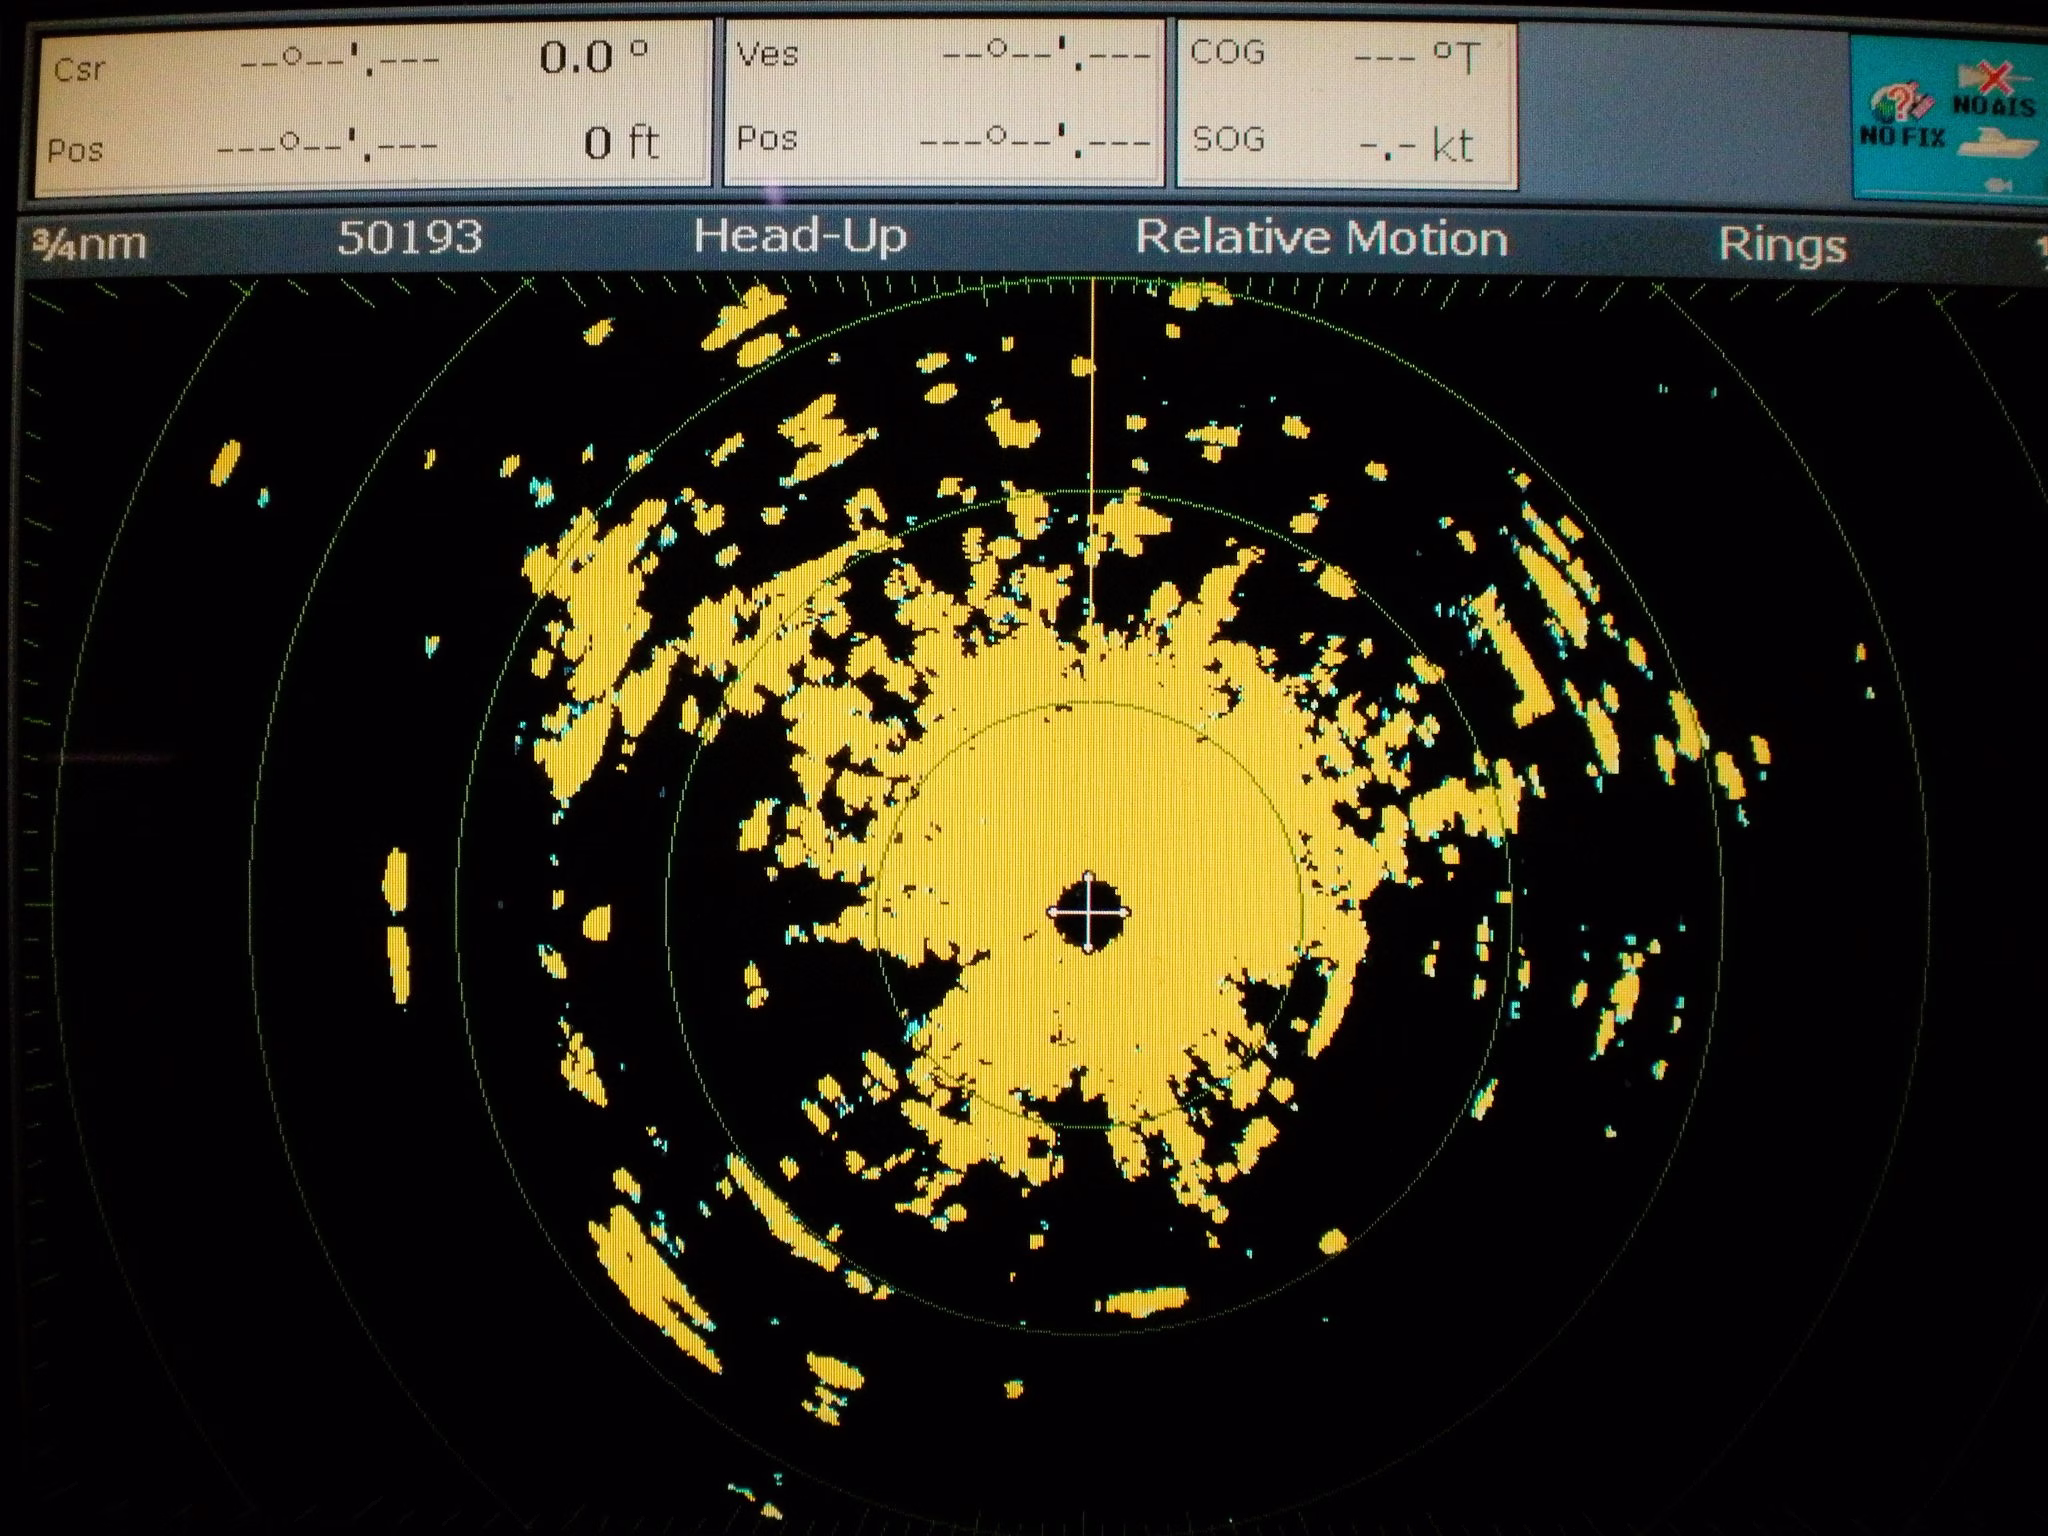Toggle the Head-Up orientation mode
Screen dimensions: 2048x1536
click(x=799, y=237)
